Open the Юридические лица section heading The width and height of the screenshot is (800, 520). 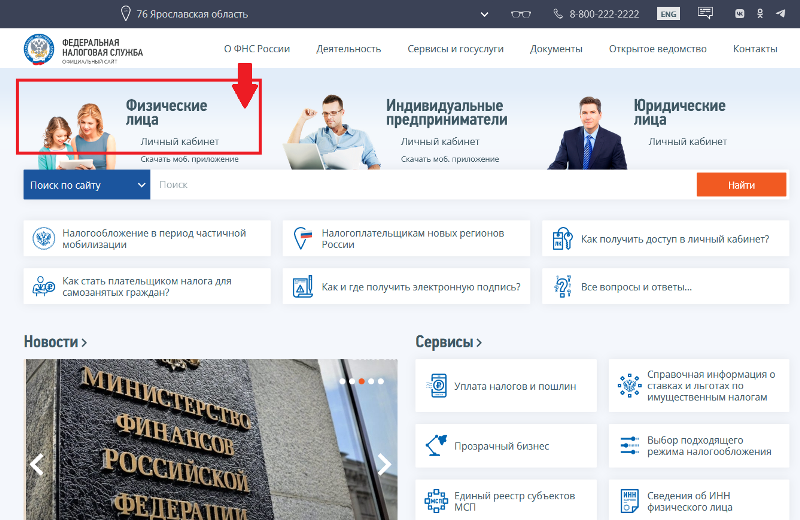679,112
